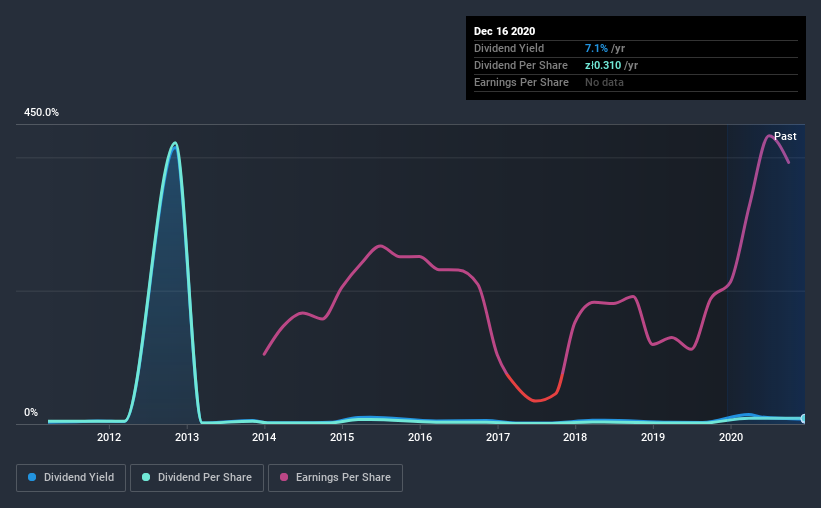Viewport: 821px width, 508px height.
Task: Select the 2017 label on the x-axis
Action: point(497,437)
